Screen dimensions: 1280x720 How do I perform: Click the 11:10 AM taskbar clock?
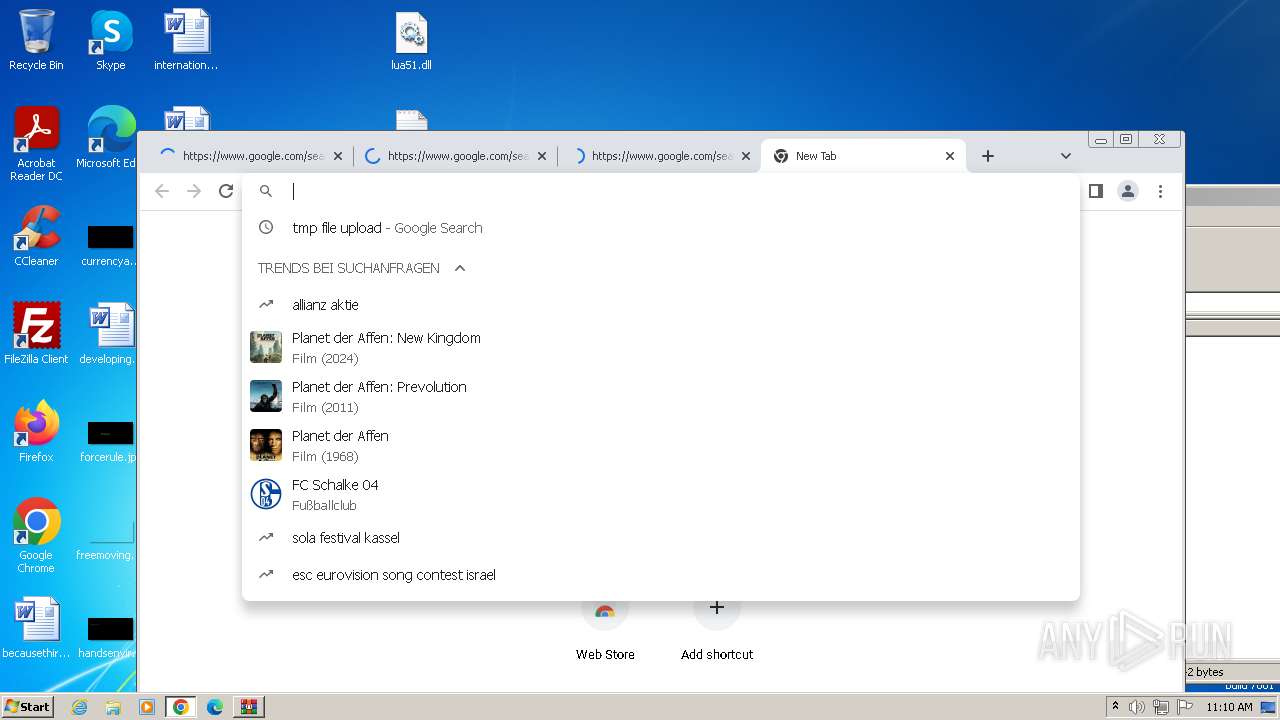(x=1229, y=707)
